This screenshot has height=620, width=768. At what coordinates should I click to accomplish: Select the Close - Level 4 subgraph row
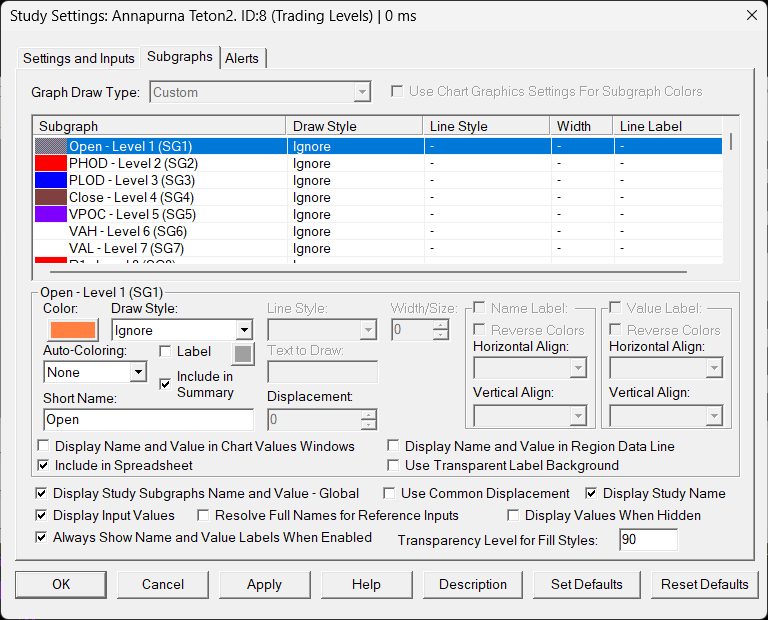point(131,197)
